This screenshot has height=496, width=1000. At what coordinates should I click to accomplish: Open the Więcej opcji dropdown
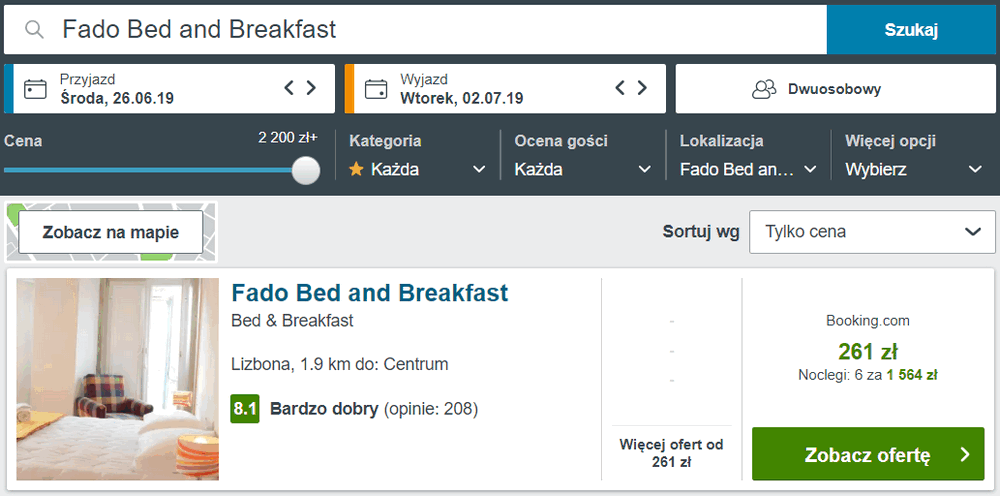[914, 170]
